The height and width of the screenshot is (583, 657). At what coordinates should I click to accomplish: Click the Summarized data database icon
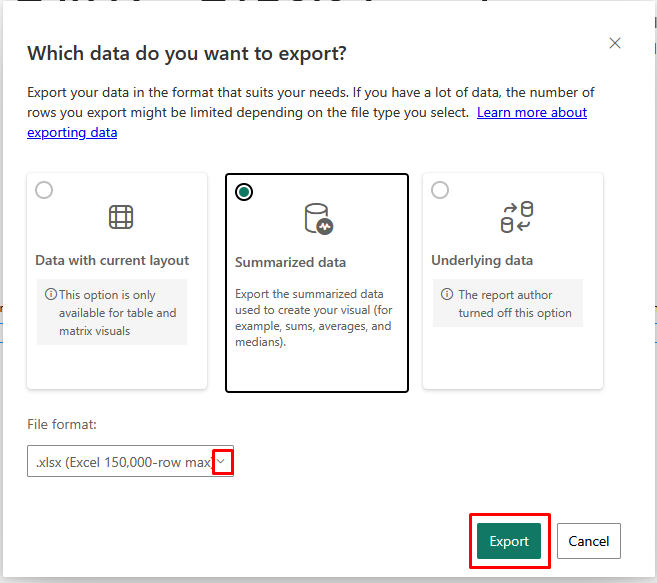tap(318, 219)
